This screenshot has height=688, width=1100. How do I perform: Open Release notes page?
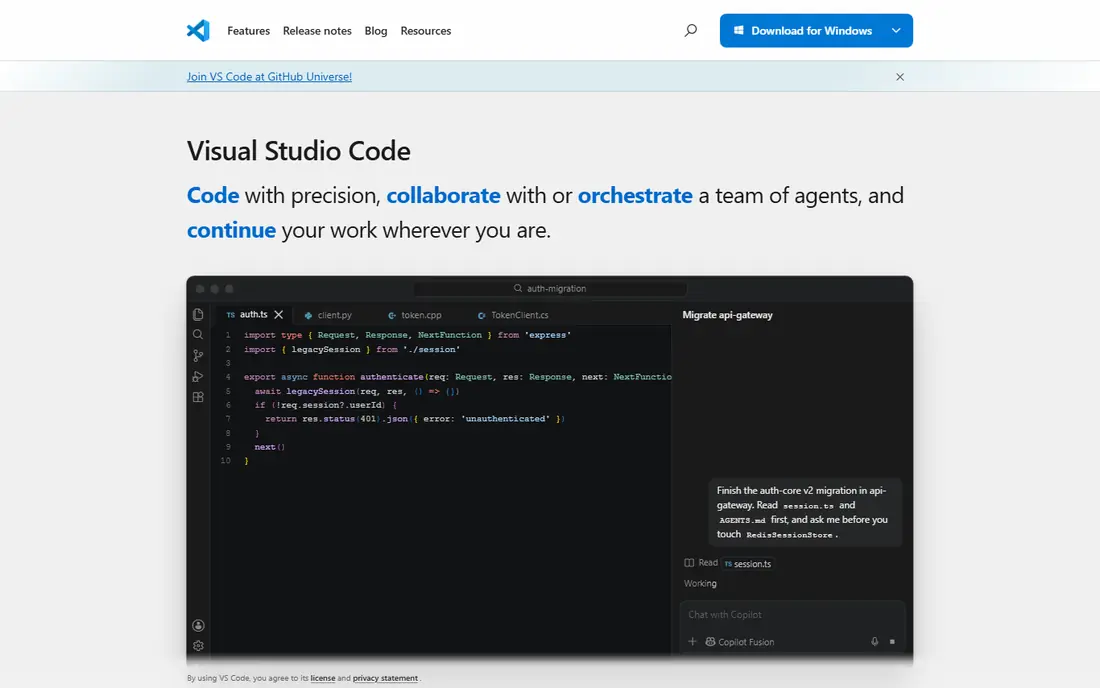pos(317,31)
